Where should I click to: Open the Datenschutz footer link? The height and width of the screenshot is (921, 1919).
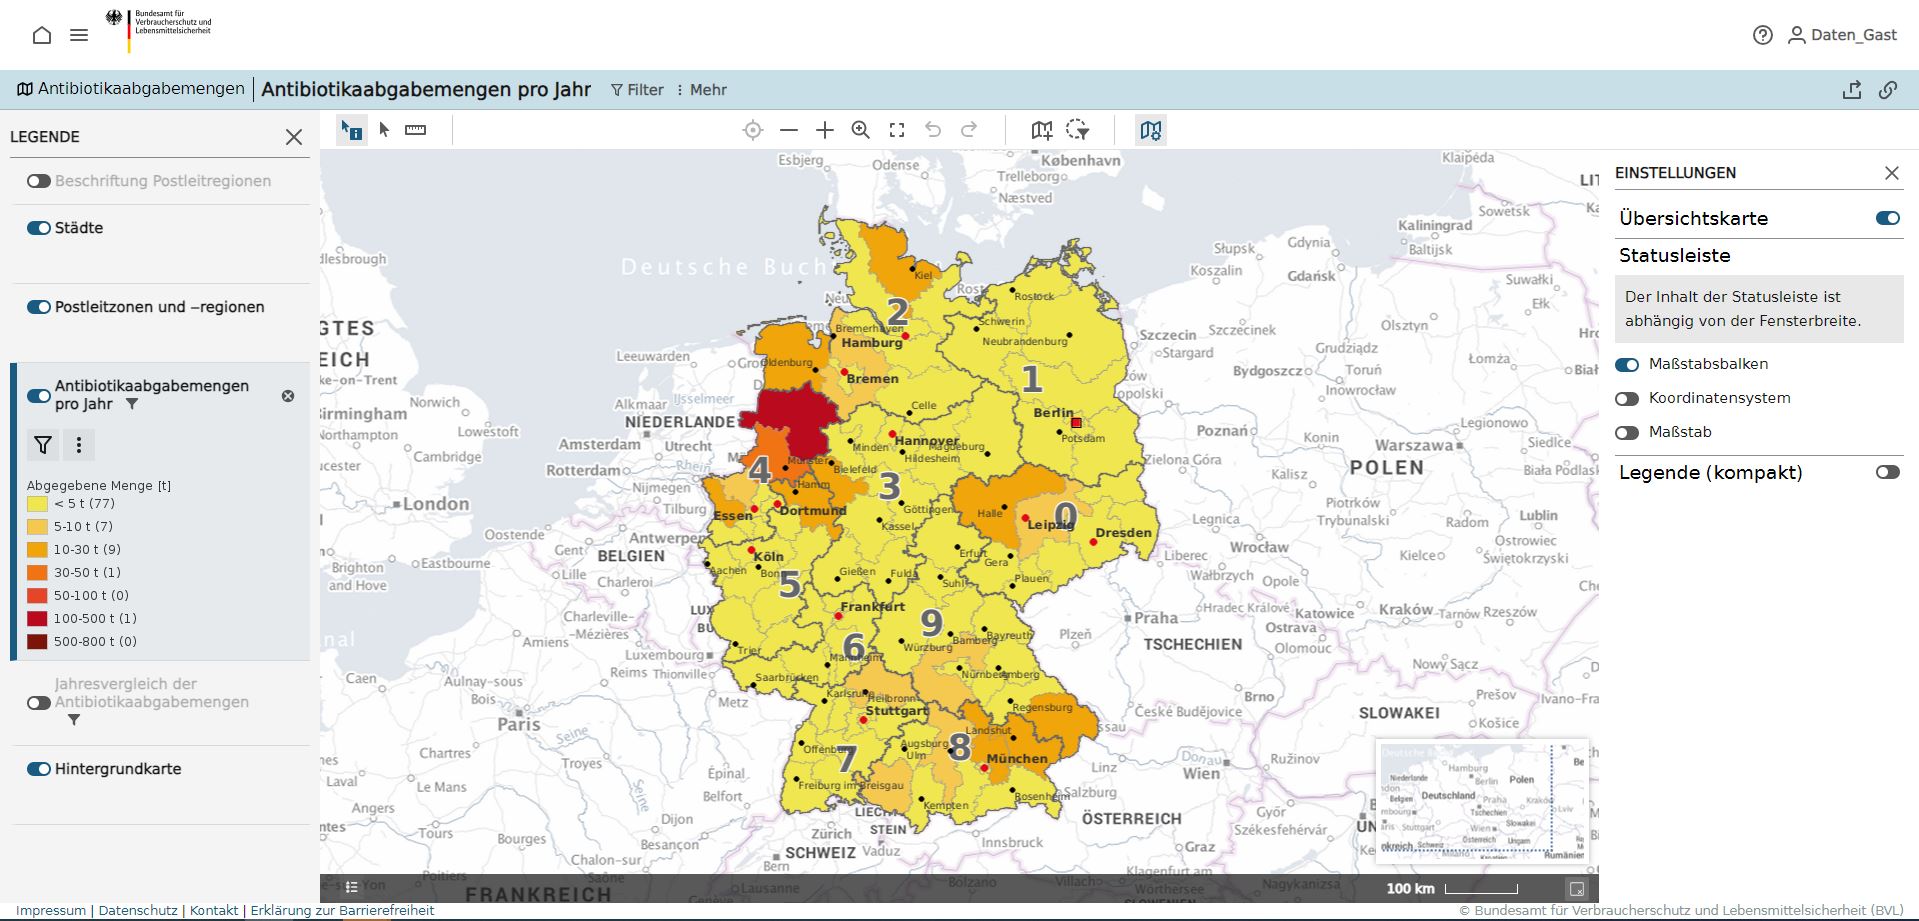138,911
